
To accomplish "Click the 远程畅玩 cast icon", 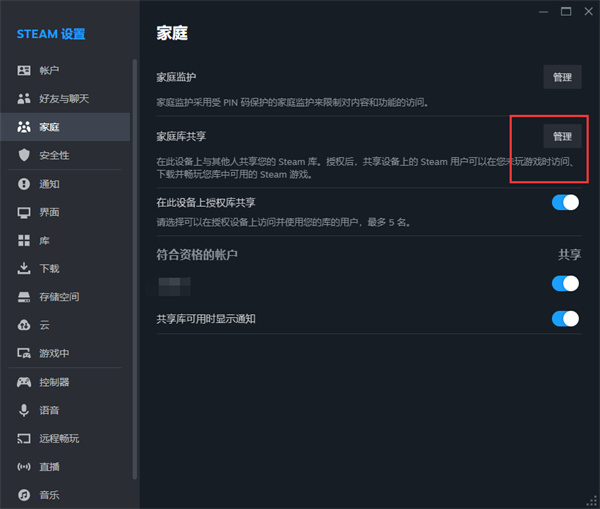I will click(x=24, y=439).
